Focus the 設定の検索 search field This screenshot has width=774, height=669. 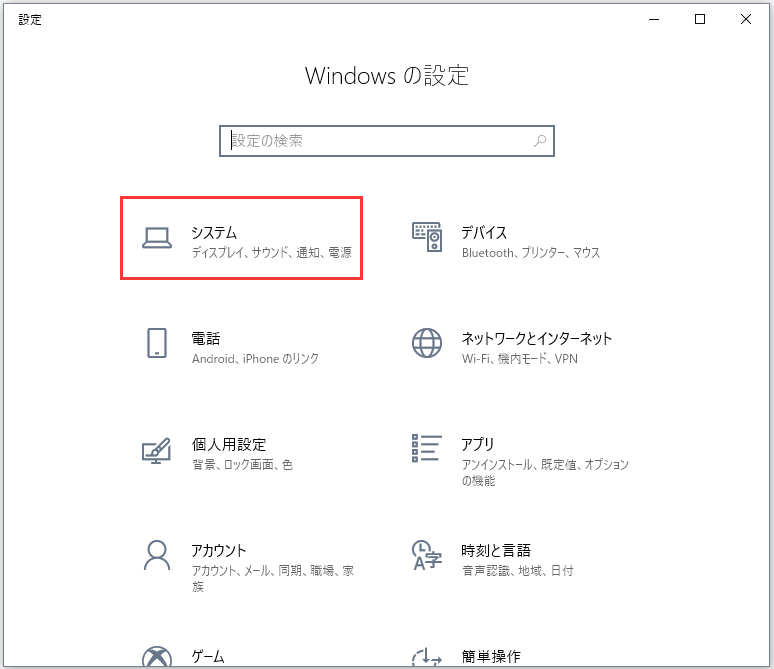point(387,141)
